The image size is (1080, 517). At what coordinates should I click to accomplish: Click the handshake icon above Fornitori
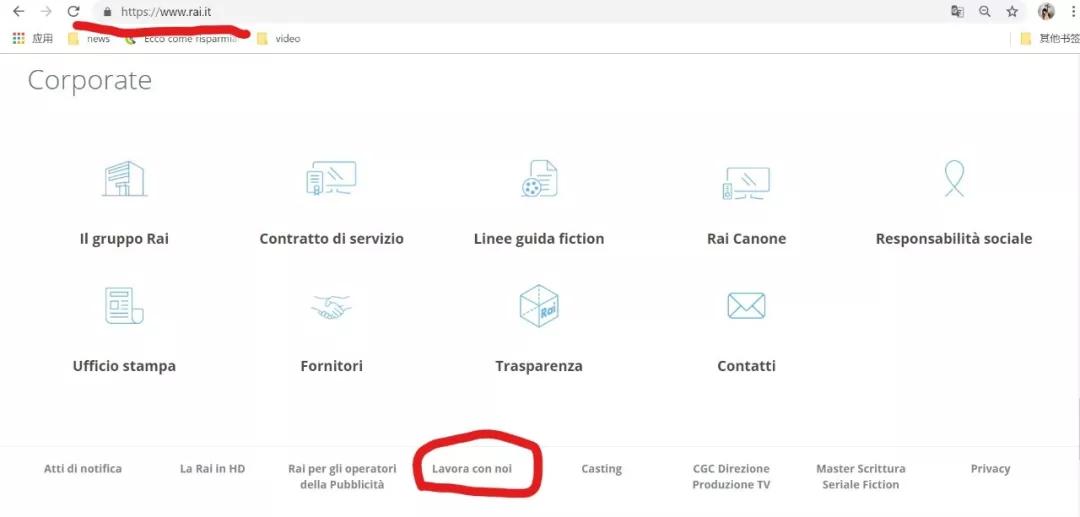331,307
